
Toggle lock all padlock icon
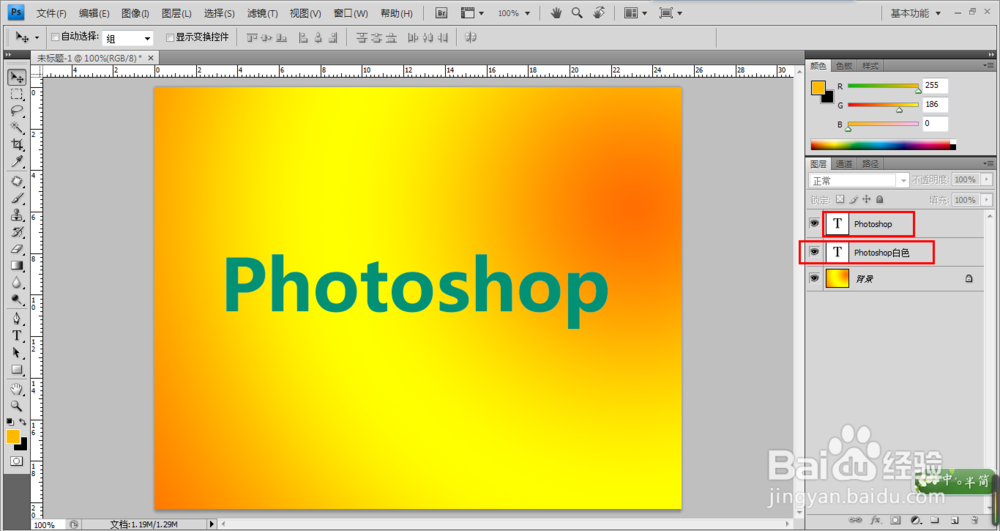[879, 200]
